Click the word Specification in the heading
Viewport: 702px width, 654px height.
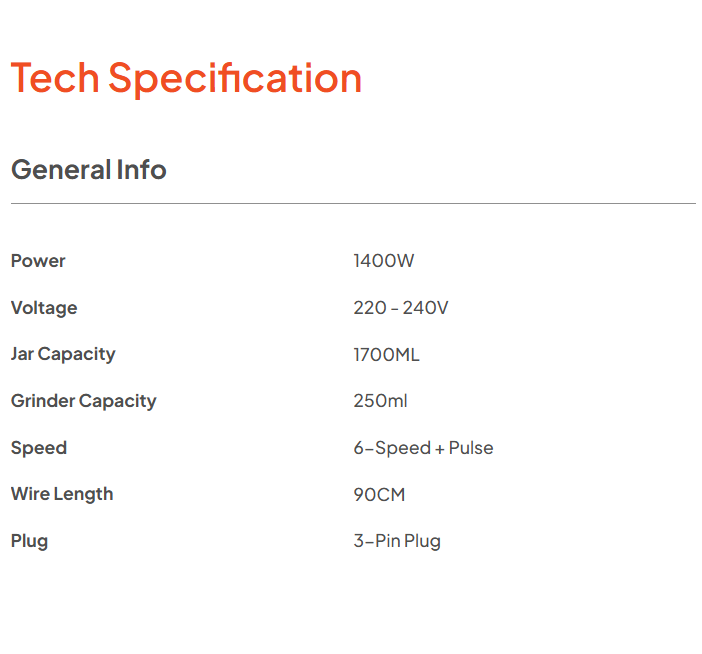coord(235,79)
